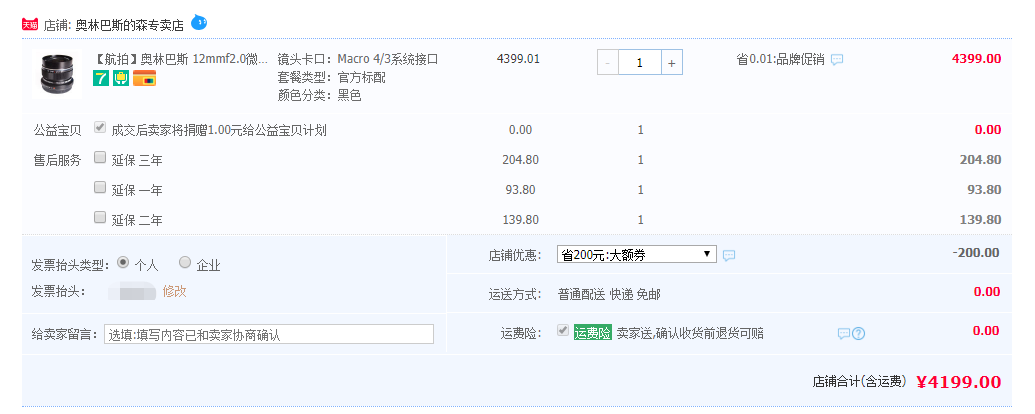Click the comment icon next to the coupon dropdown
The height and width of the screenshot is (414, 1035).
[x=729, y=256]
